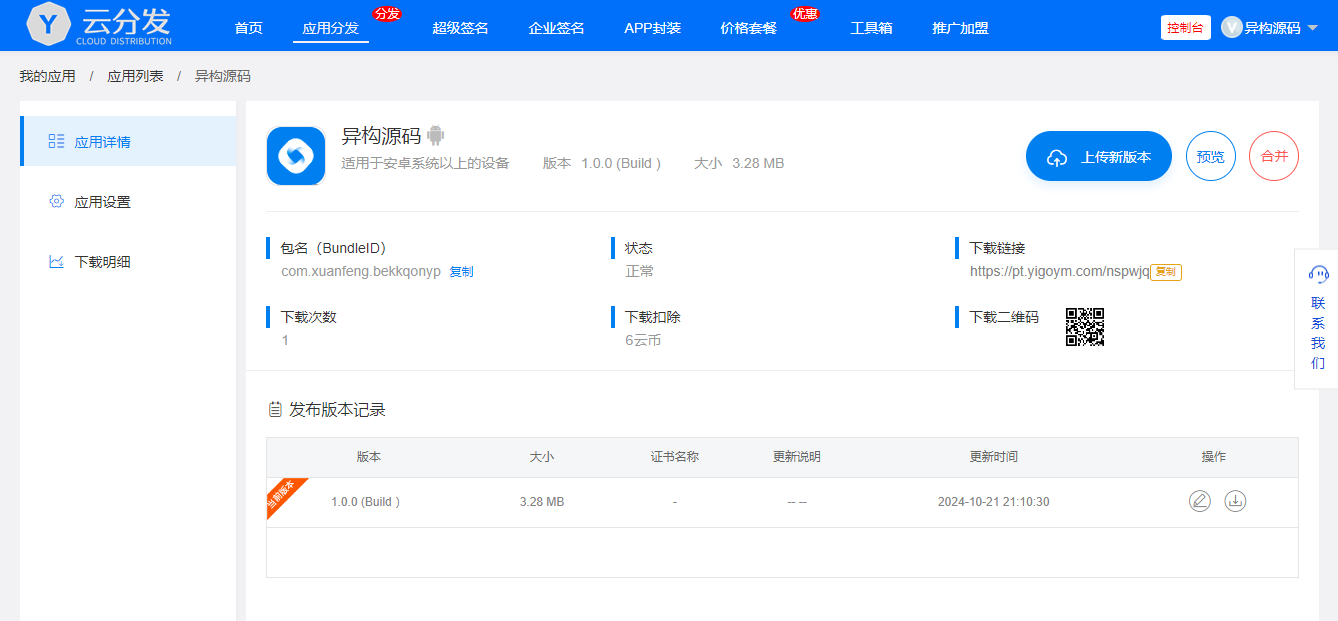
Task: Switch to the 应用分发 menu
Action: point(331,28)
